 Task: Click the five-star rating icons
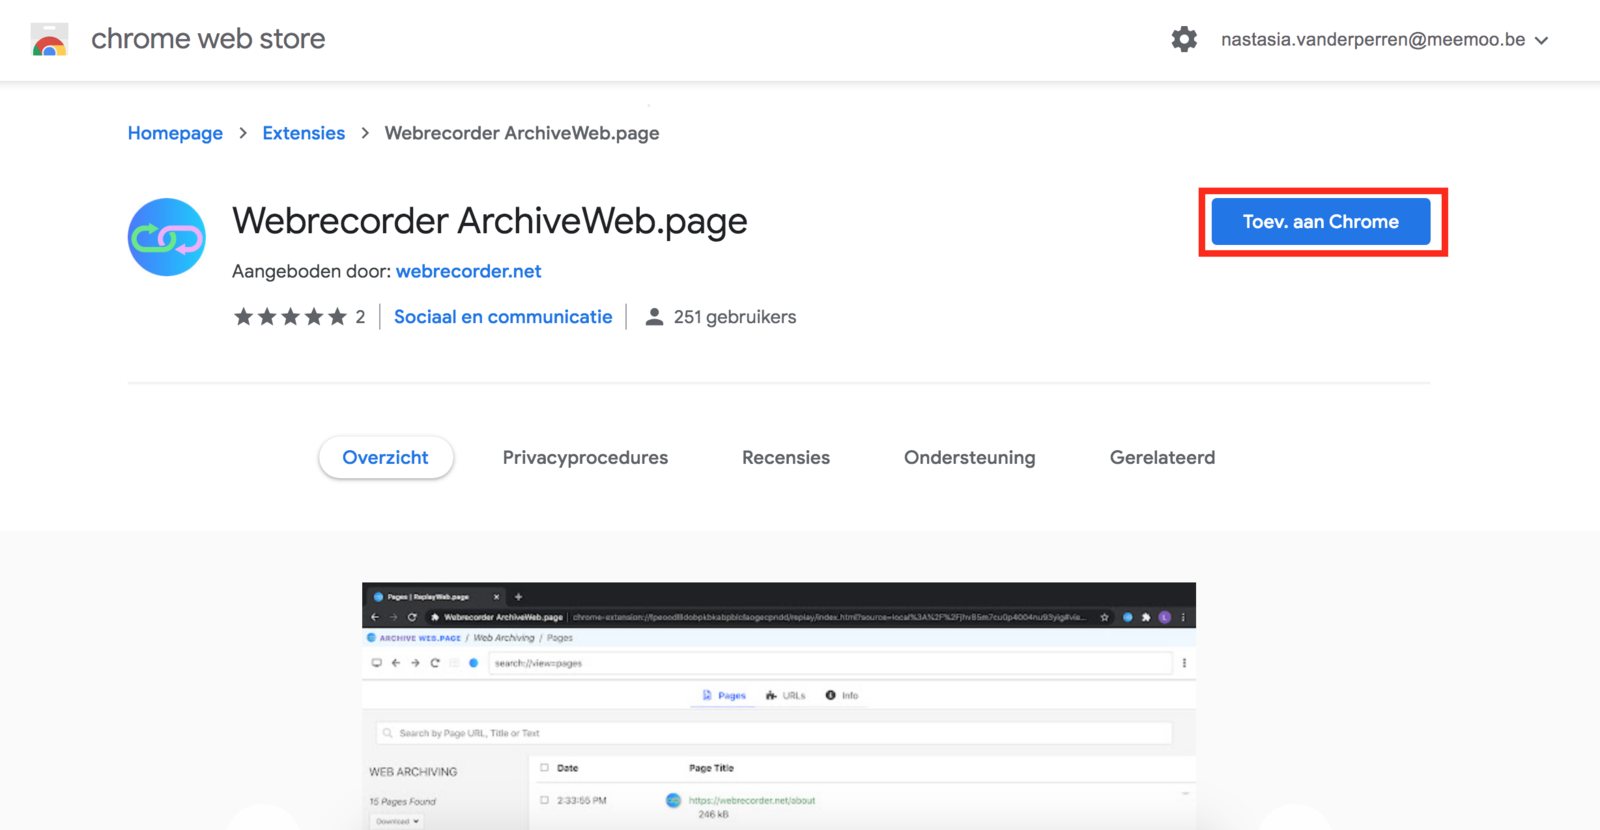click(290, 317)
